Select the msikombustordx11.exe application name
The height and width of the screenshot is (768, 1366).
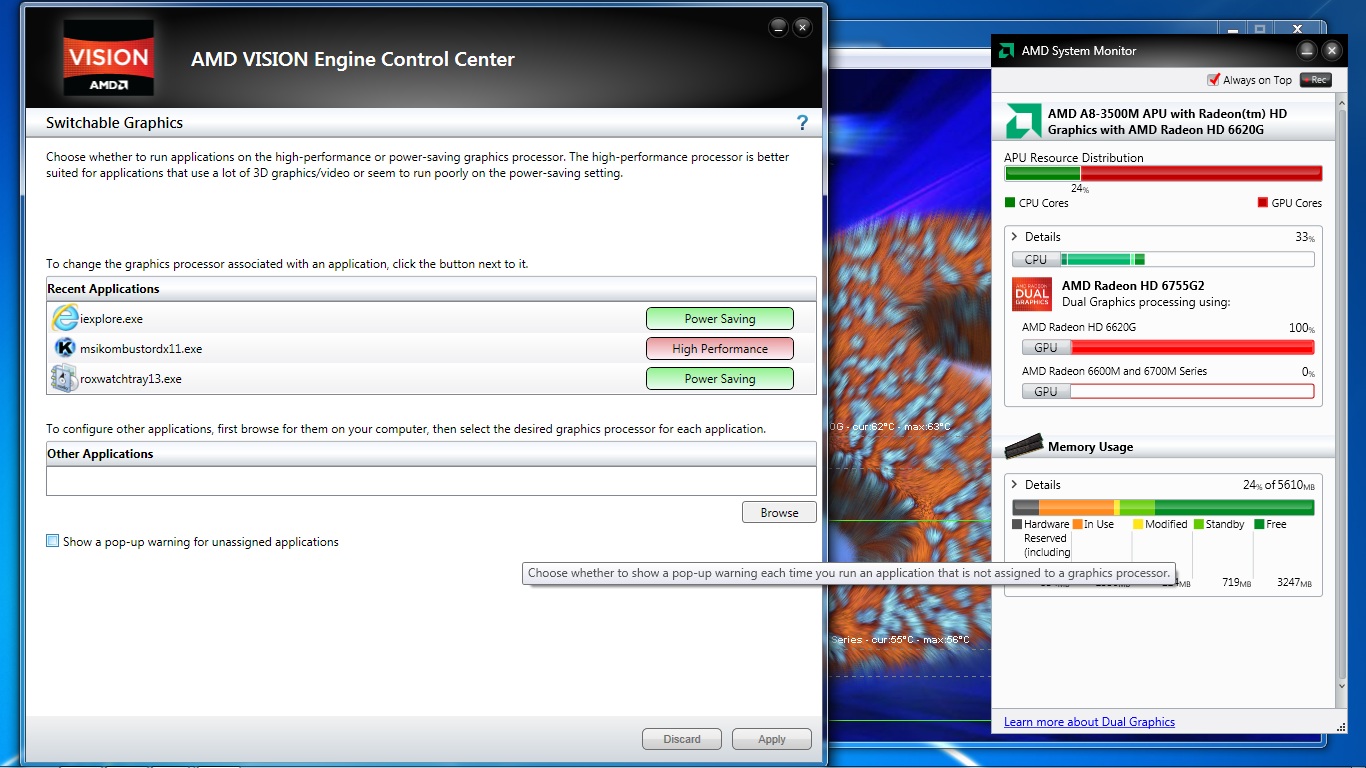(141, 349)
